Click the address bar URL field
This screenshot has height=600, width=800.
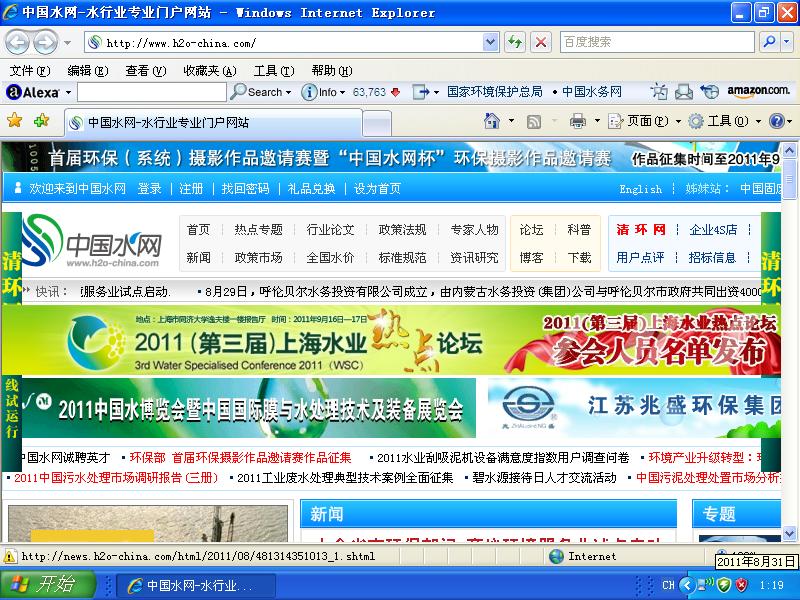[283, 43]
